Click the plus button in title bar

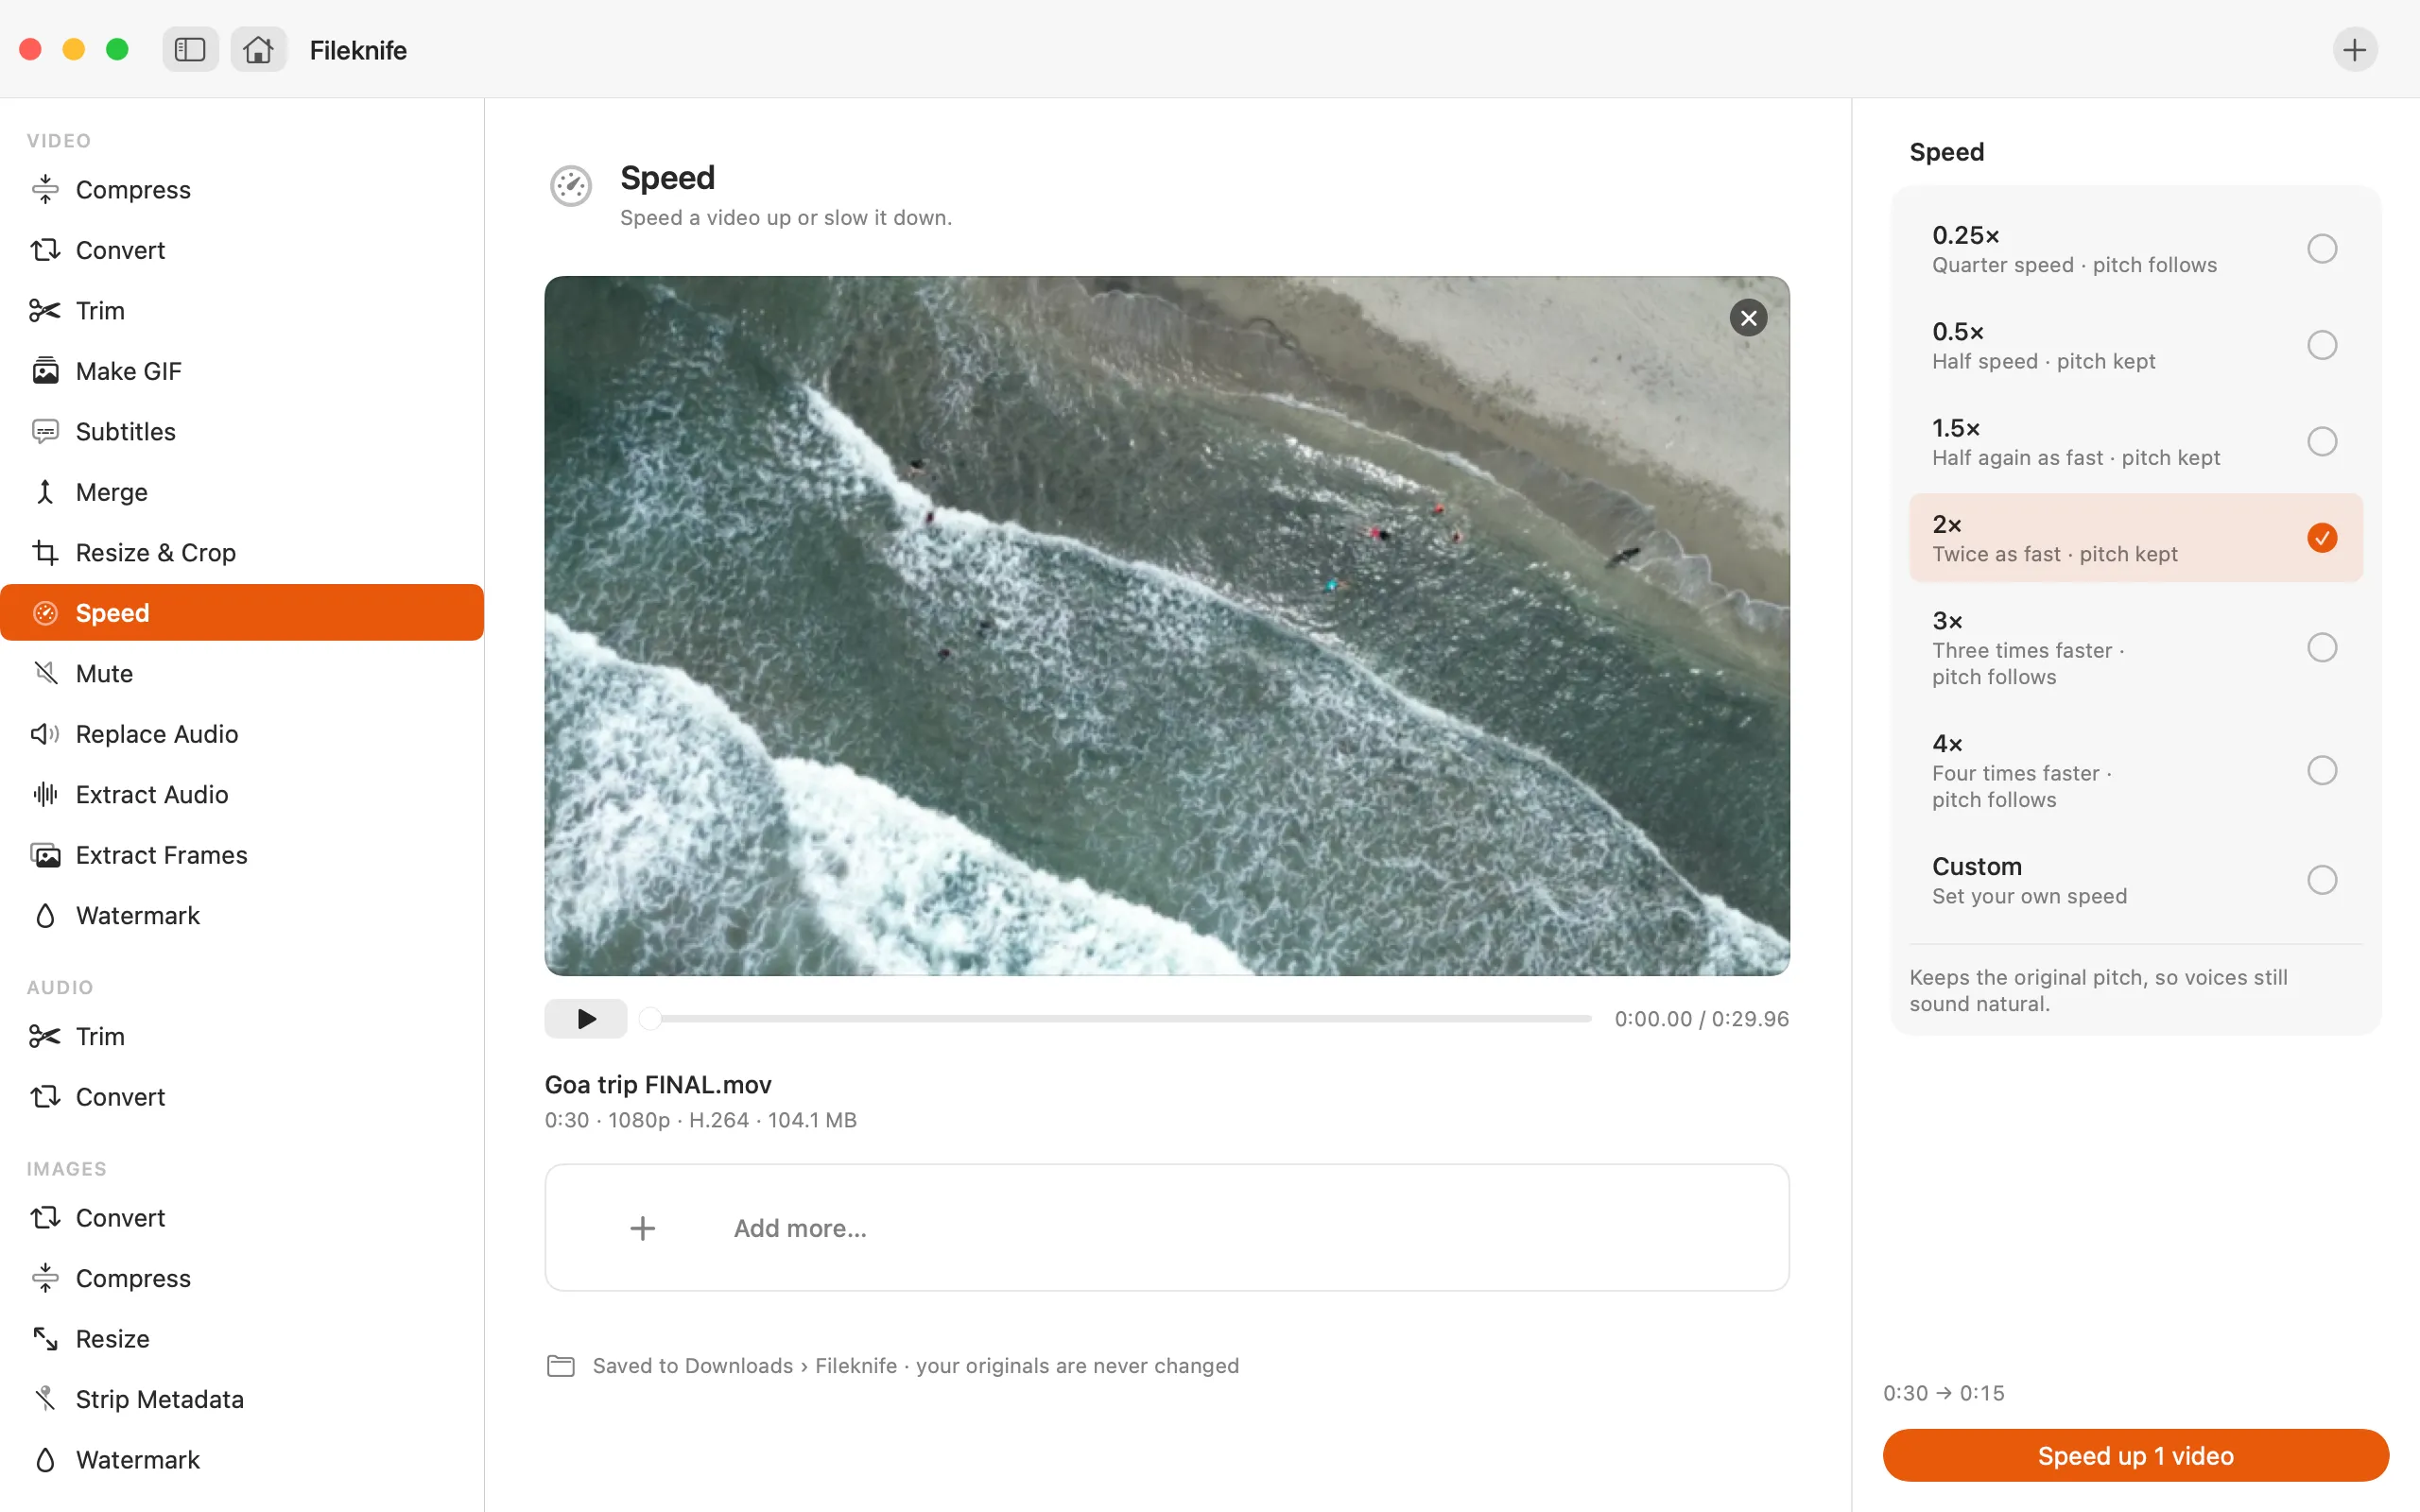pyautogui.click(x=2354, y=49)
